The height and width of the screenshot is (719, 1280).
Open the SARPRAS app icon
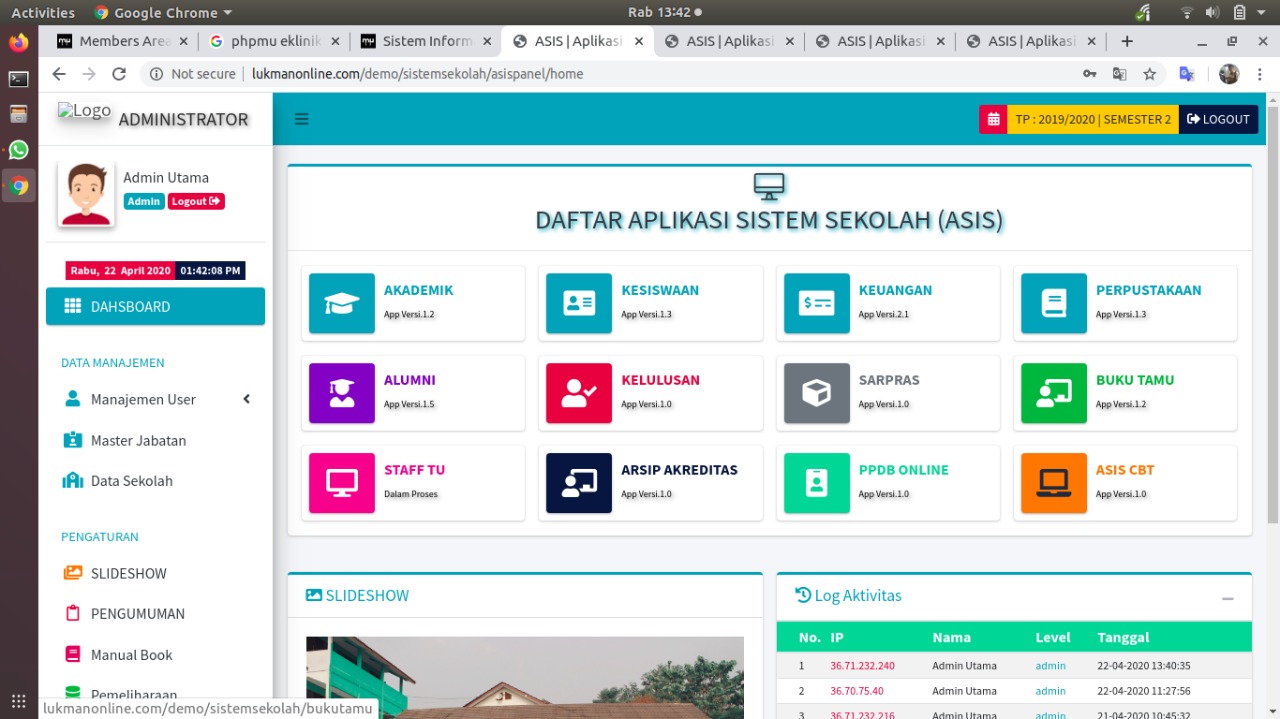[x=815, y=391]
